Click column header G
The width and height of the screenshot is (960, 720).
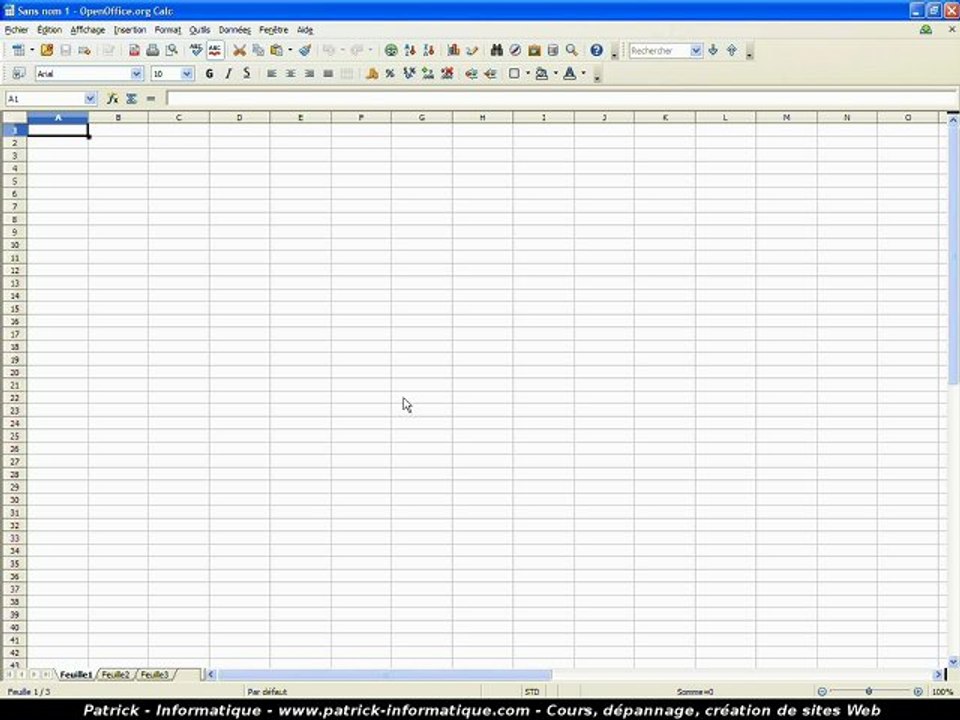coord(422,117)
